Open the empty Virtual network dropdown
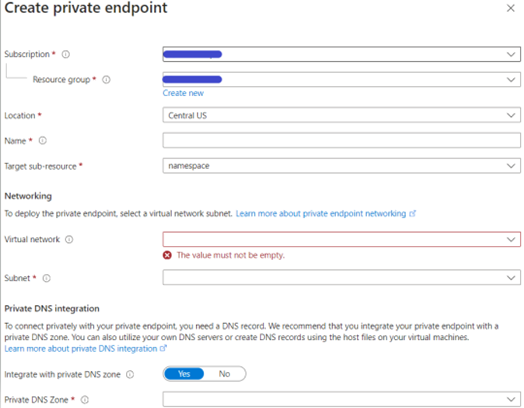The image size is (524, 408). tap(342, 239)
